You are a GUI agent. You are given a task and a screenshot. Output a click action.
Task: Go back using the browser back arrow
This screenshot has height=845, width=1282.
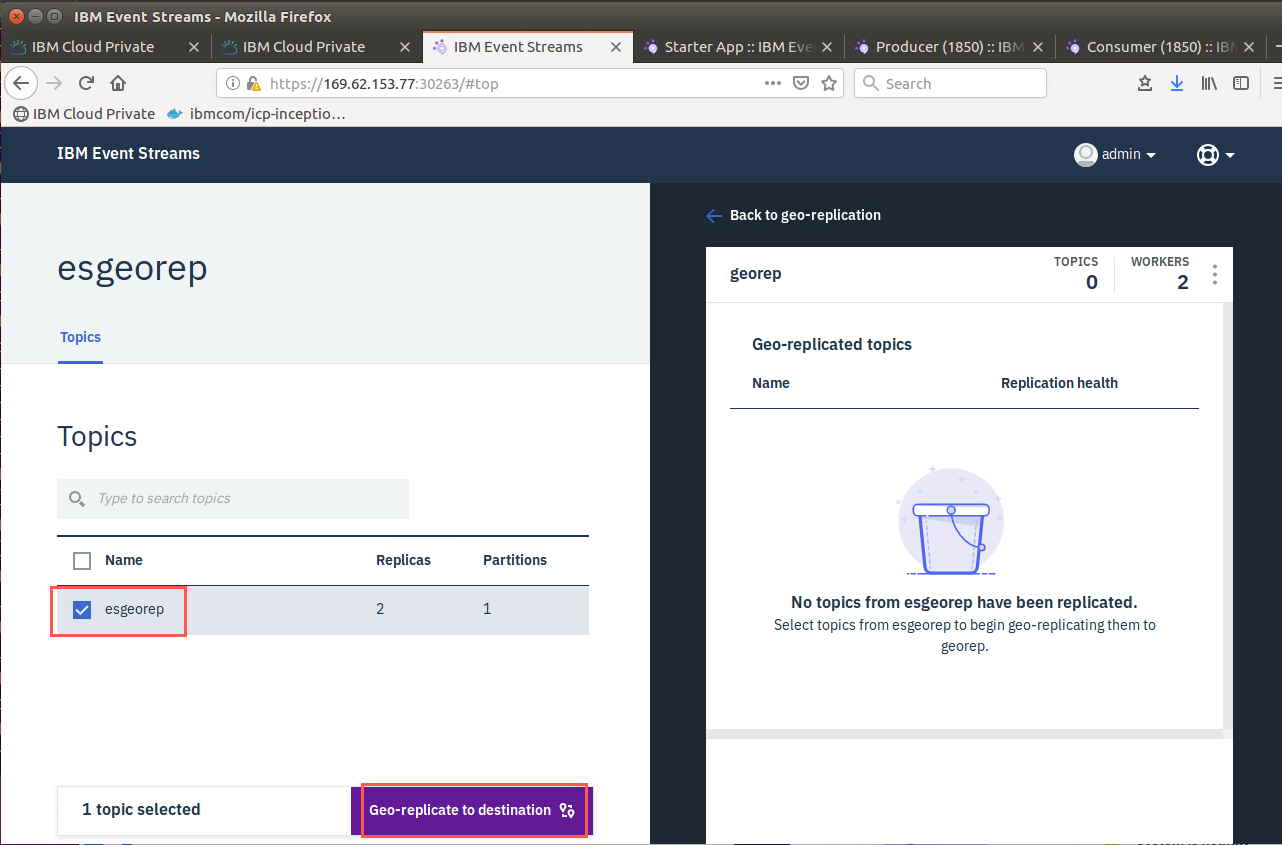coord(22,83)
